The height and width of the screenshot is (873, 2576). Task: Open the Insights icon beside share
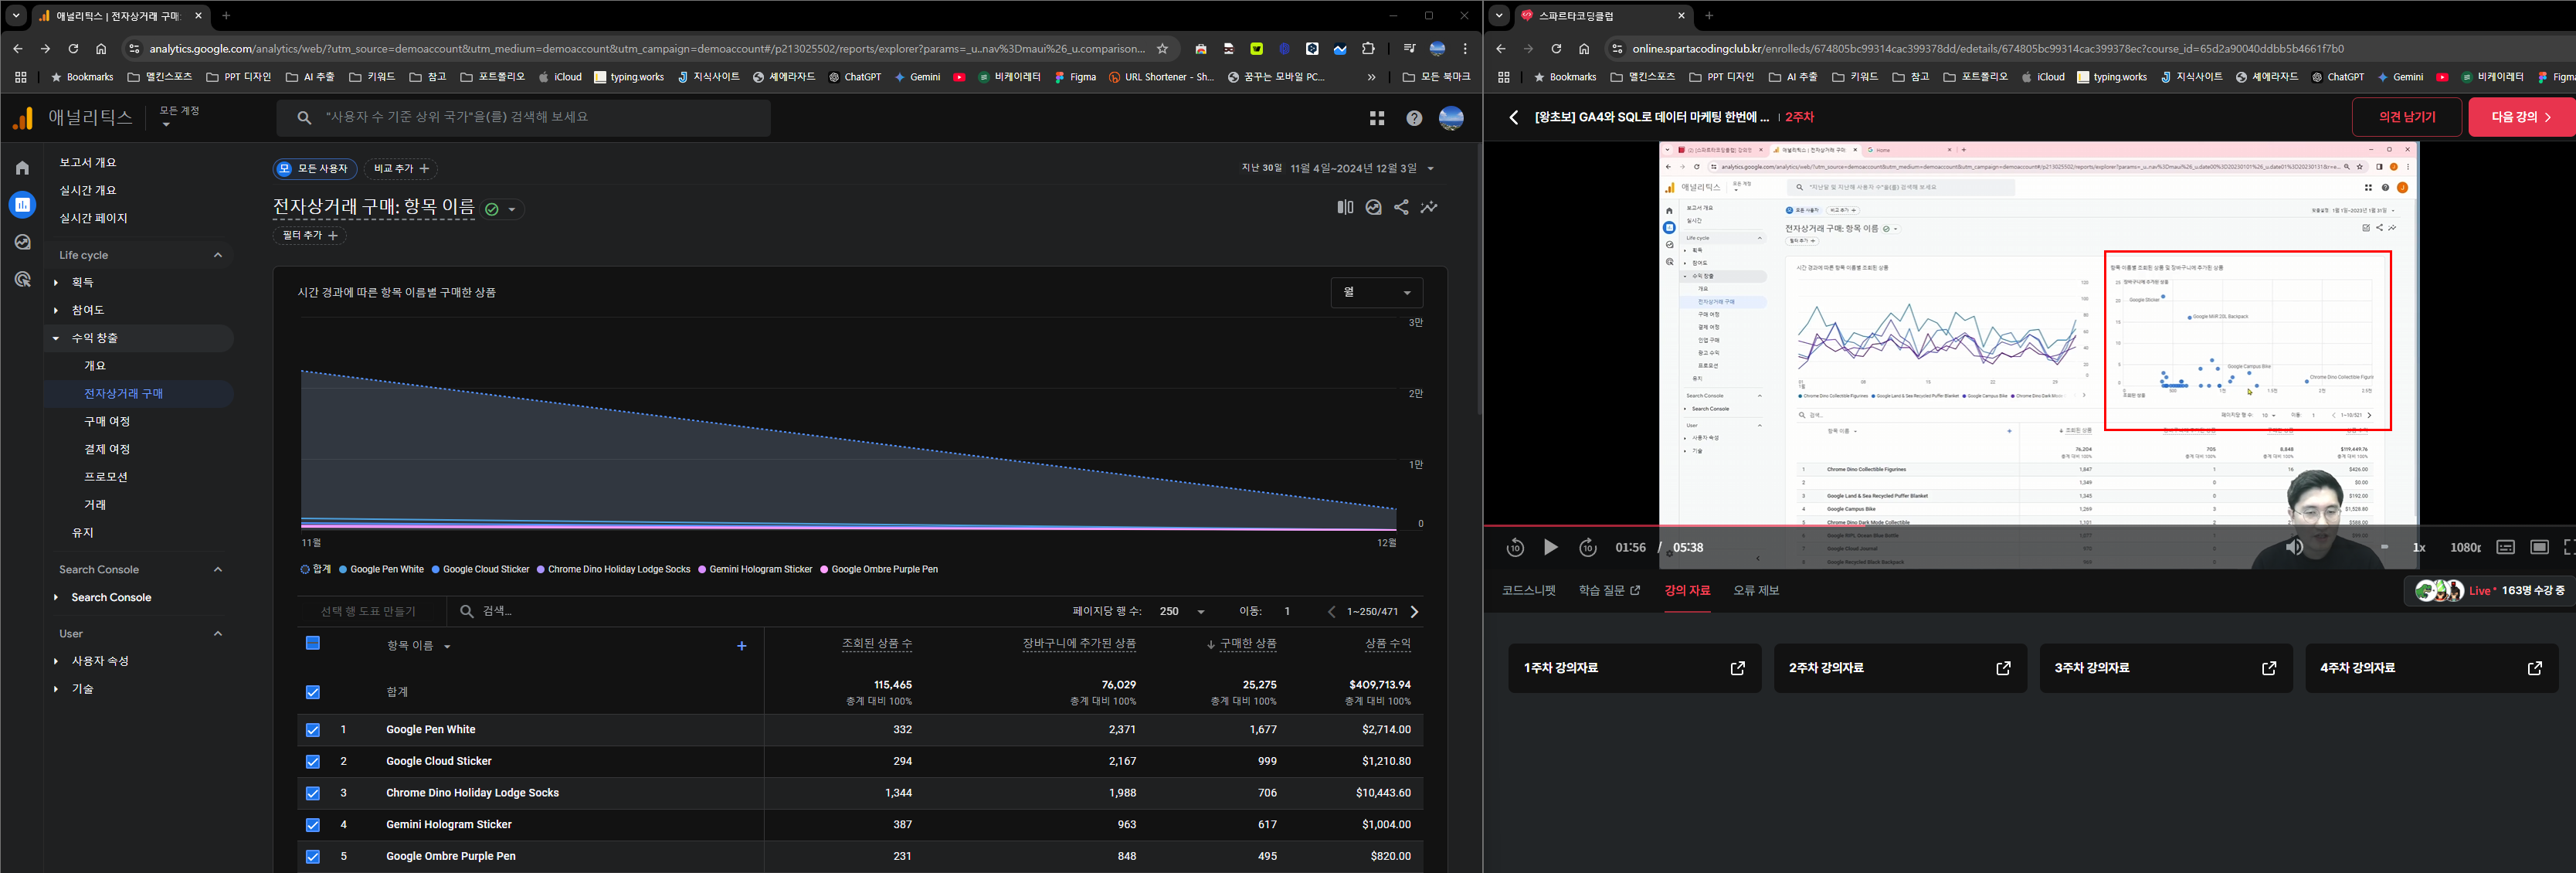(x=1373, y=207)
